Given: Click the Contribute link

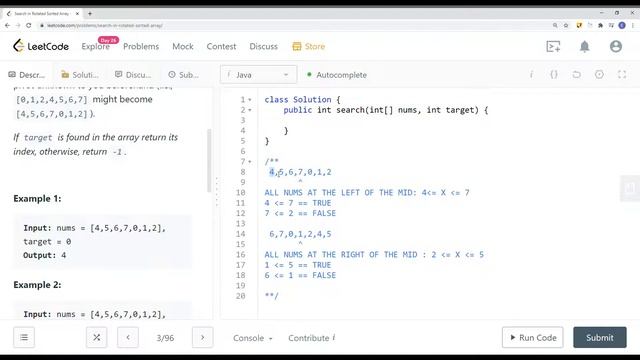Looking at the screenshot, I should tap(312, 338).
